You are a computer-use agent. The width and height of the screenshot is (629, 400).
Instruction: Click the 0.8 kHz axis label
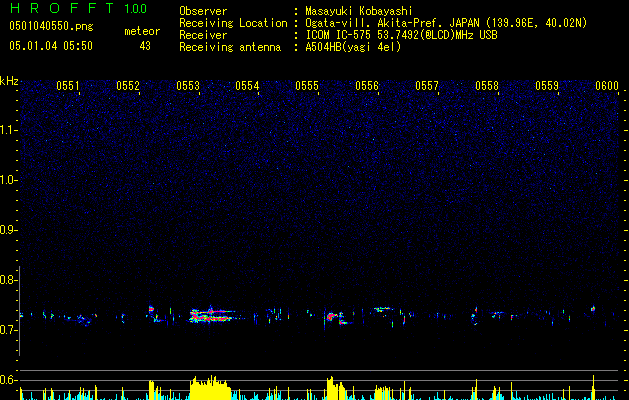8,280
